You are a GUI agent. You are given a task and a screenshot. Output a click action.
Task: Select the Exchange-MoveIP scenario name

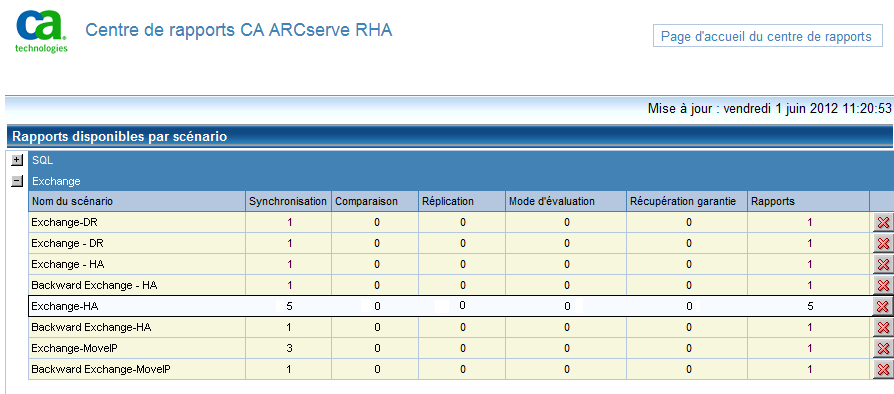point(74,348)
